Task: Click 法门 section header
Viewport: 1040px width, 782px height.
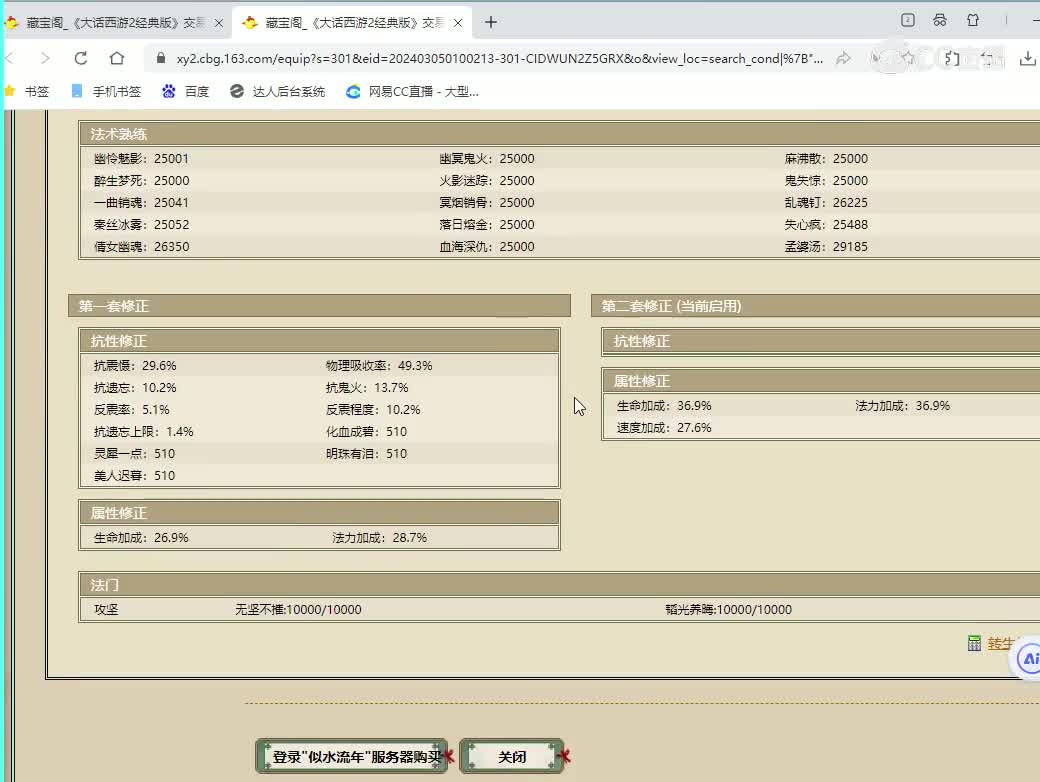Action: coord(559,585)
